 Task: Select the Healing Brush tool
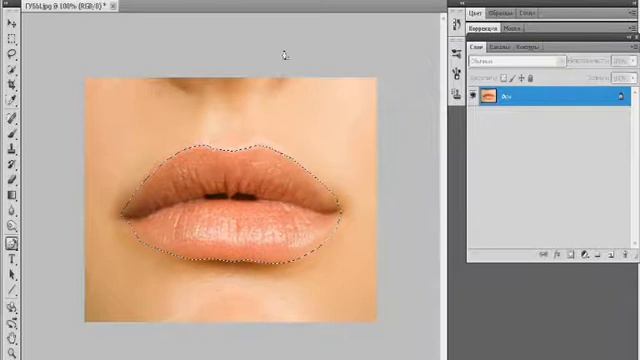pos(11,118)
